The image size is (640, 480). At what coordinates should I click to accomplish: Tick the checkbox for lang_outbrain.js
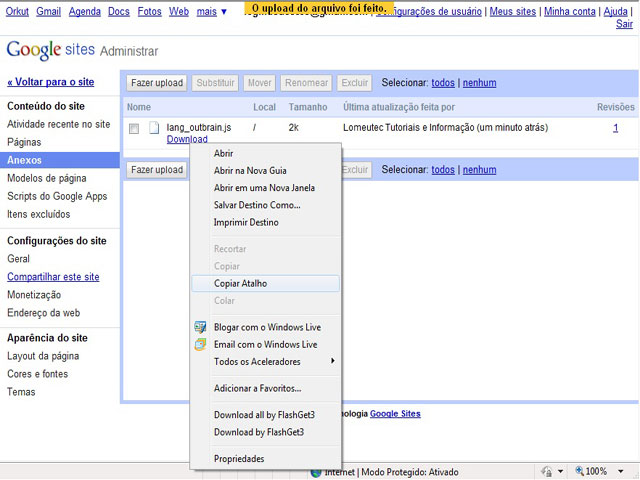(x=134, y=129)
